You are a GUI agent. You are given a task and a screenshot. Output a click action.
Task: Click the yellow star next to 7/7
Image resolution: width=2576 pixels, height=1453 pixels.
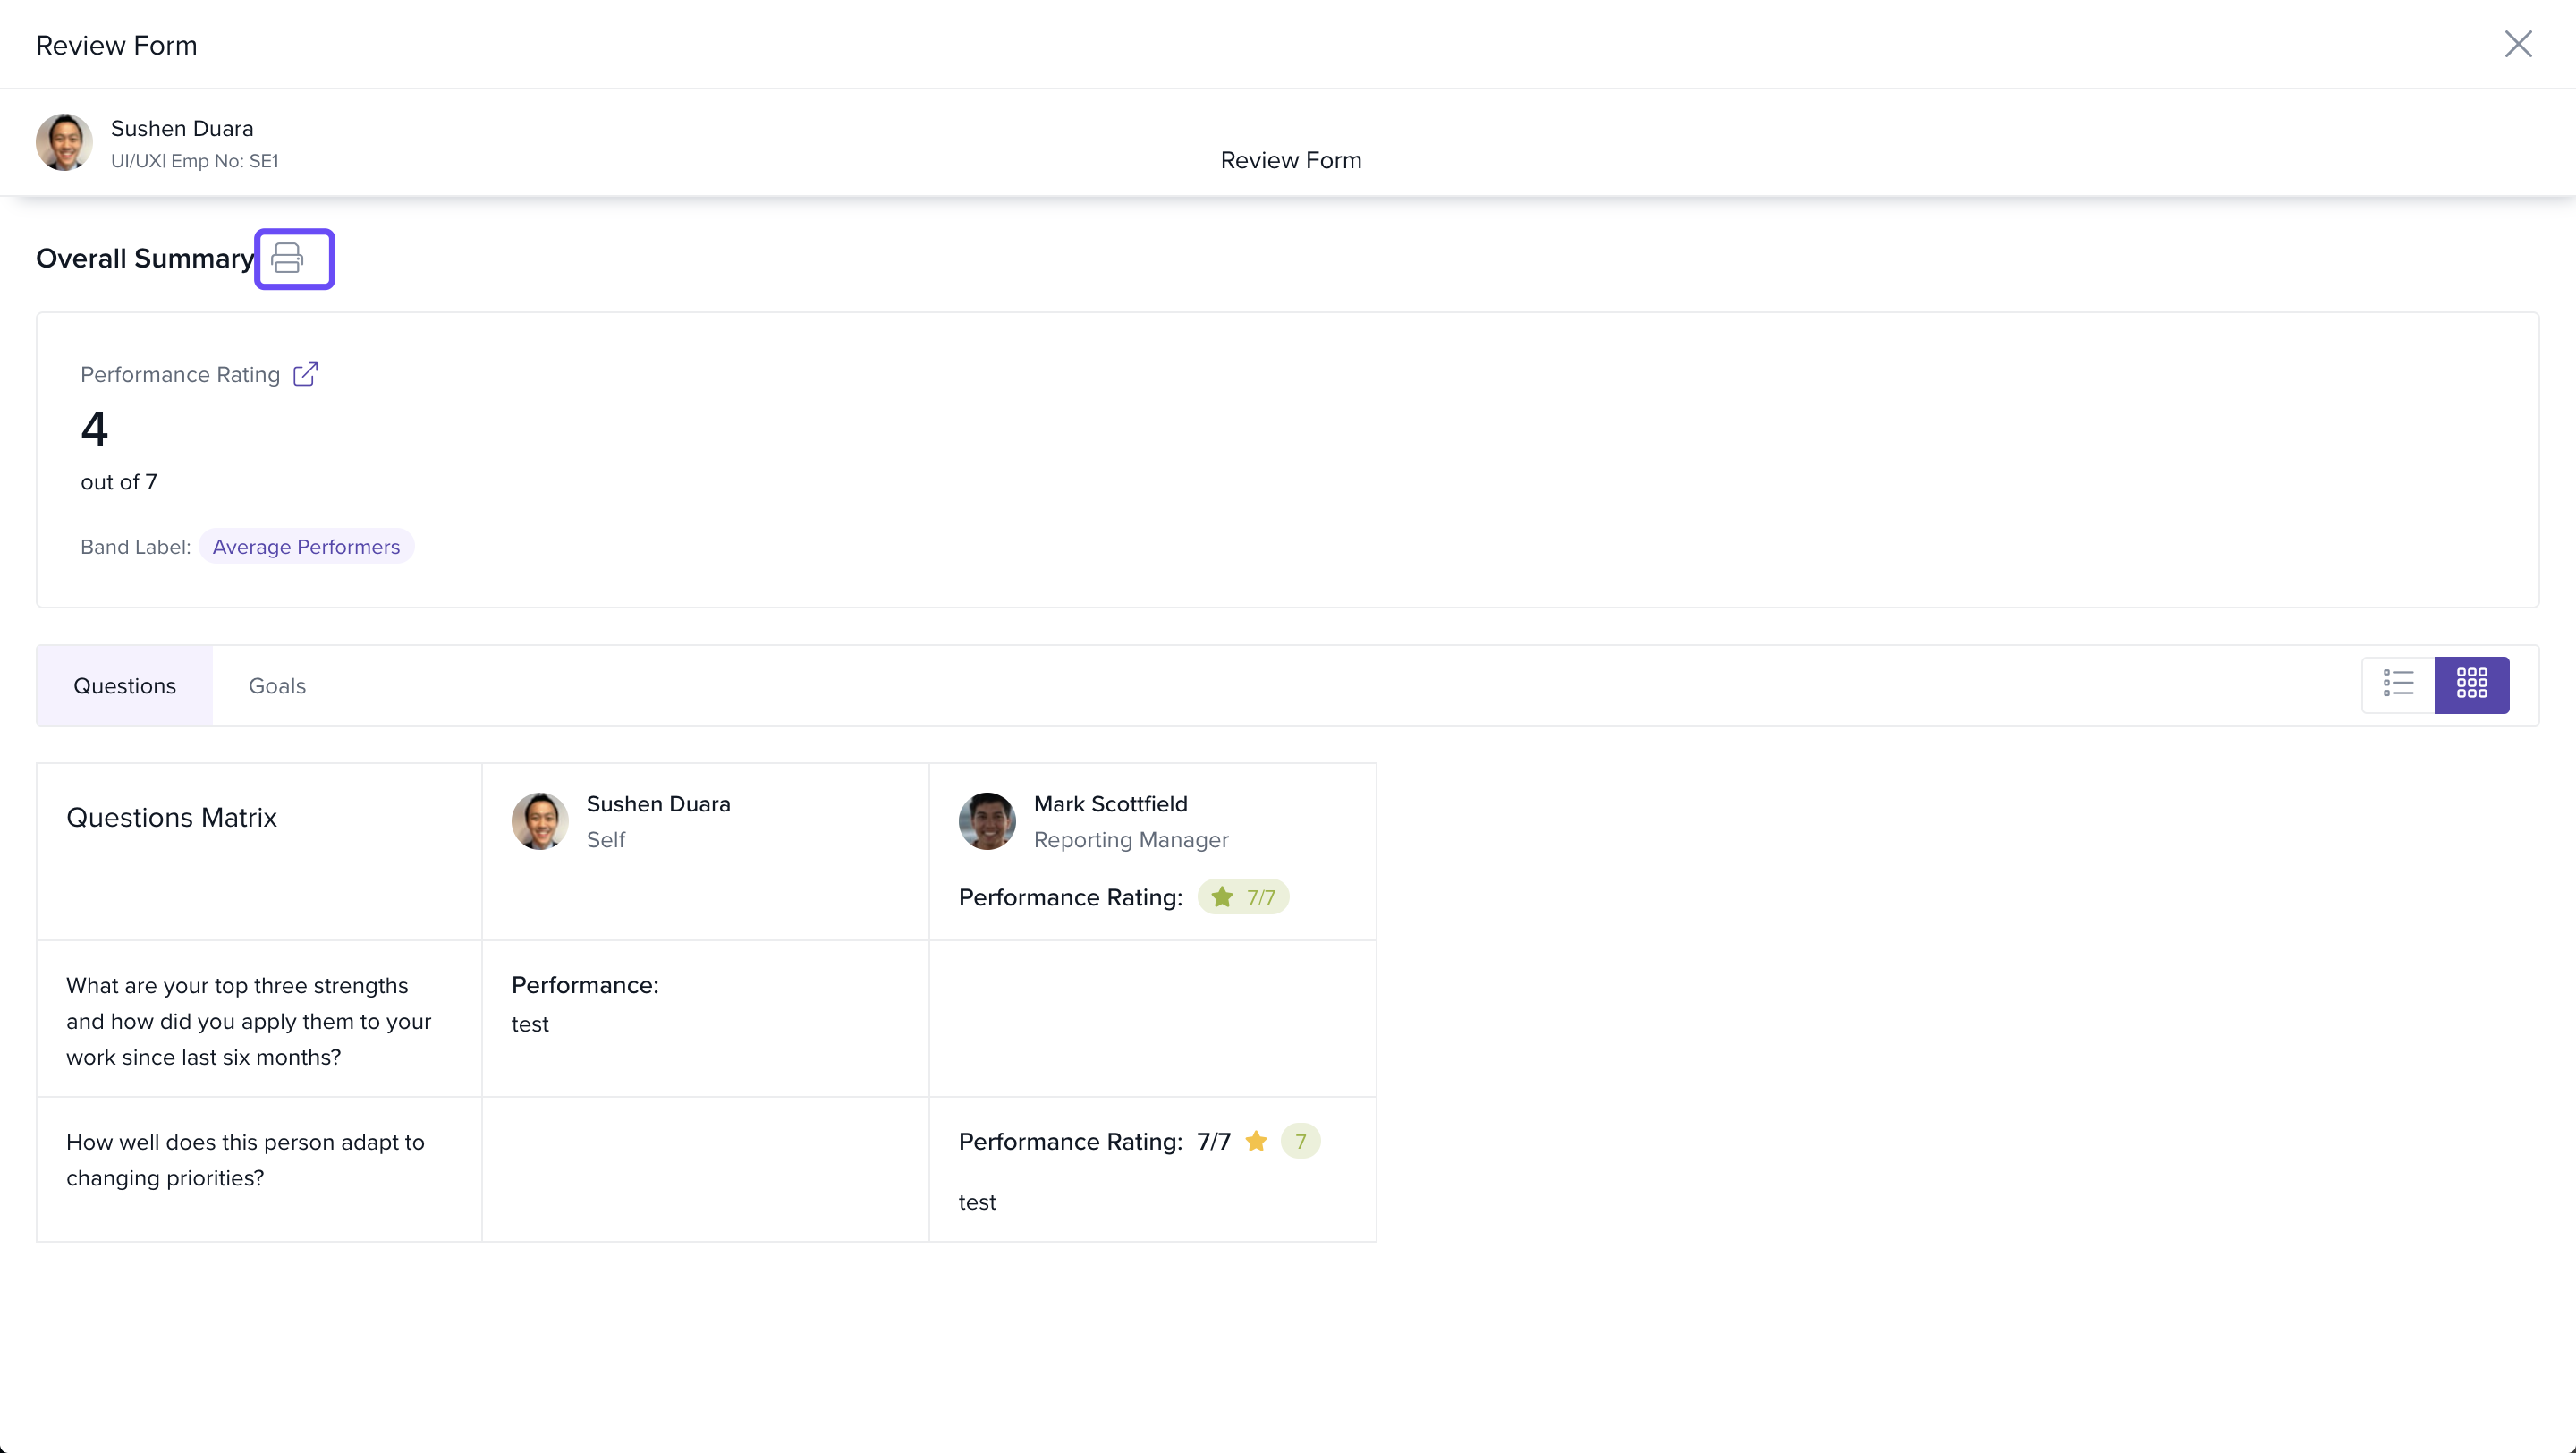[1256, 1141]
